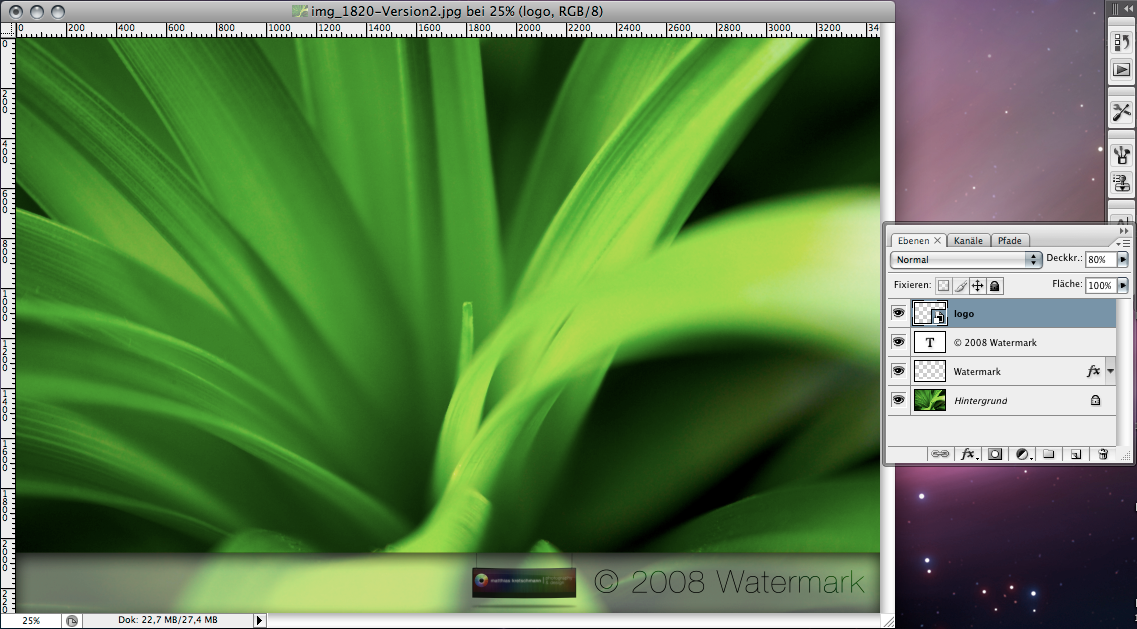Viewport: 1137px width, 629px height.
Task: Click the Deckkr. opacity value field
Action: (x=1101, y=259)
